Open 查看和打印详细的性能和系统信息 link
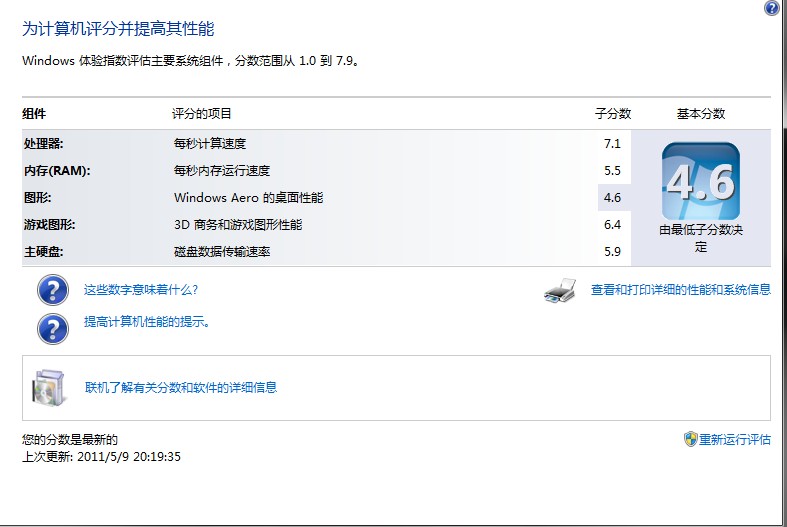Image resolution: width=787 pixels, height=527 pixels. pos(681,290)
